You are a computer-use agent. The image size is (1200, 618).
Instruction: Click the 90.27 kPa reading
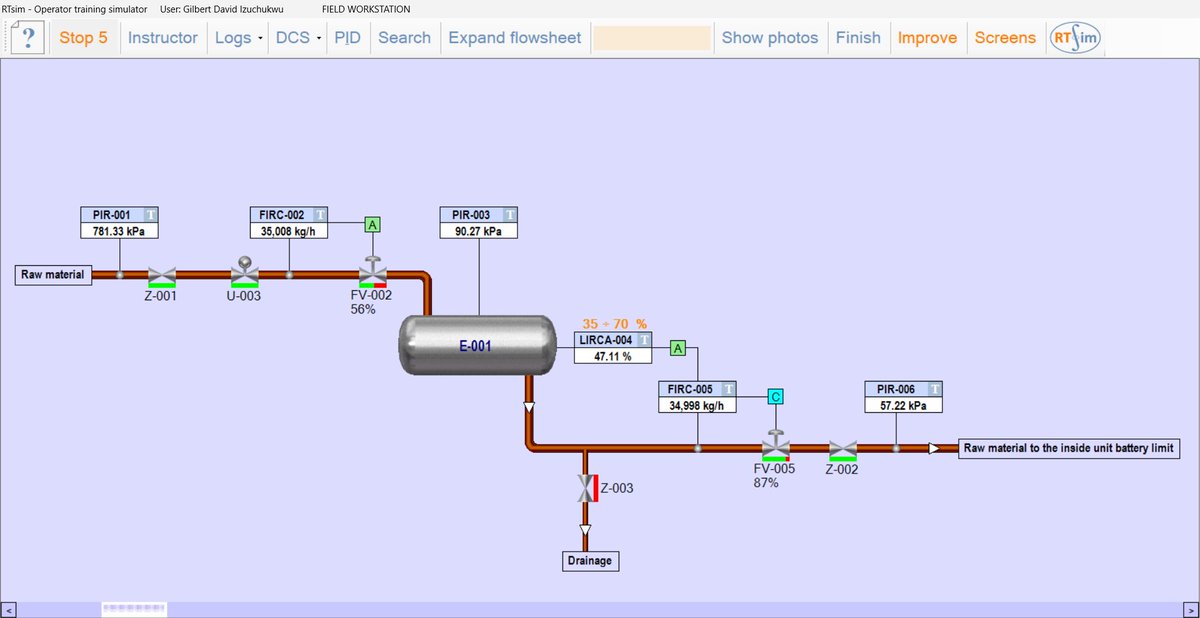tap(479, 230)
